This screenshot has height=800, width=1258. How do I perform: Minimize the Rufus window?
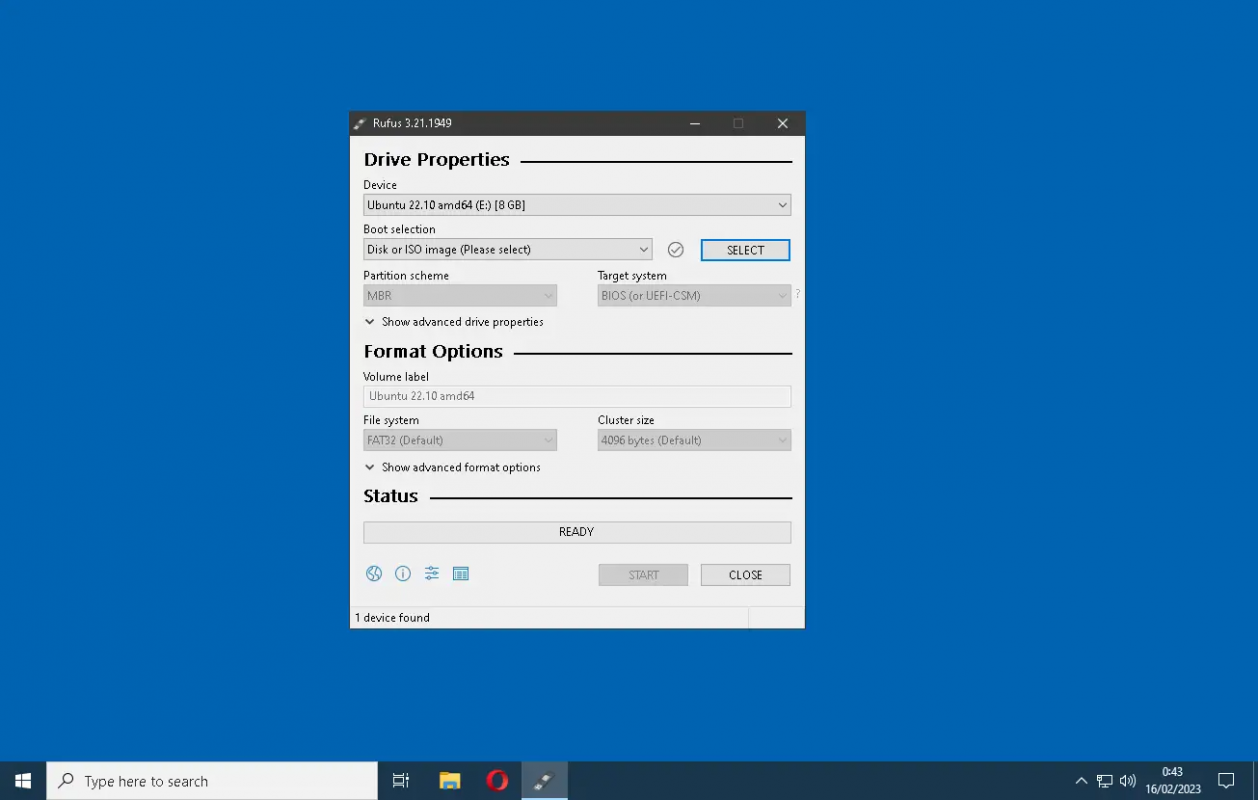(x=694, y=124)
